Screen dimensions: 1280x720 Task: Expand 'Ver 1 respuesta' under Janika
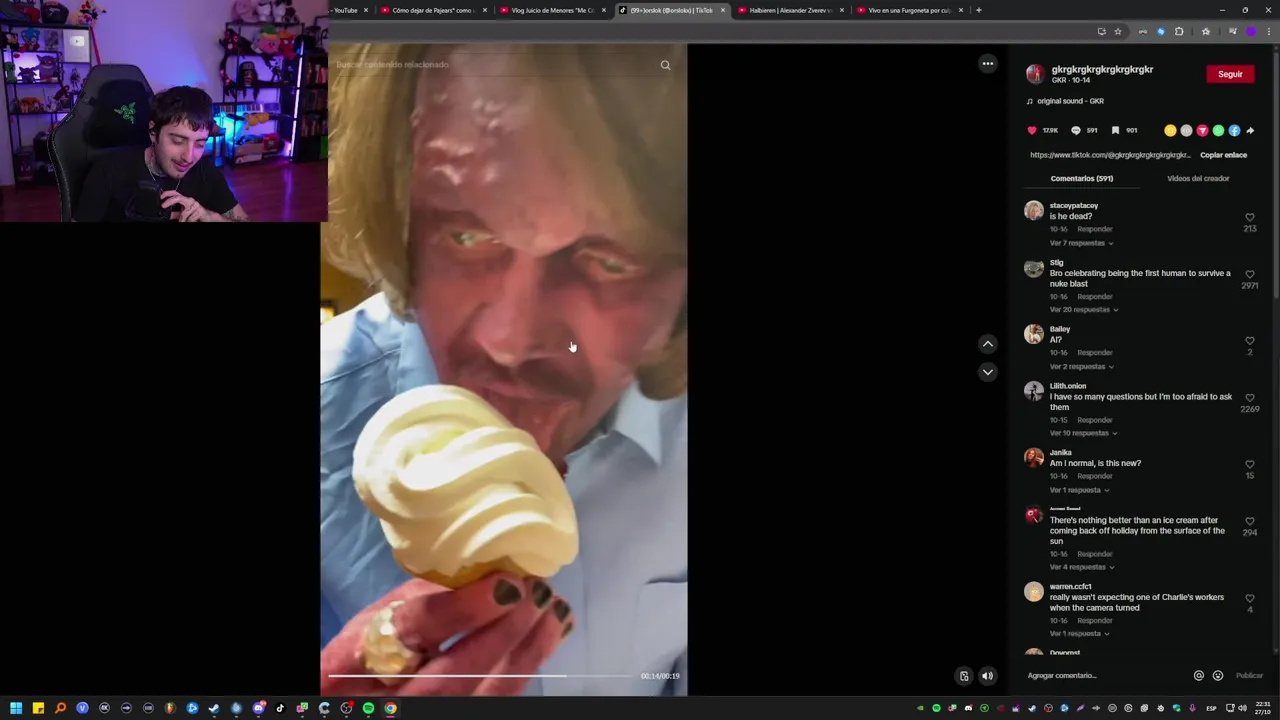tap(1080, 491)
